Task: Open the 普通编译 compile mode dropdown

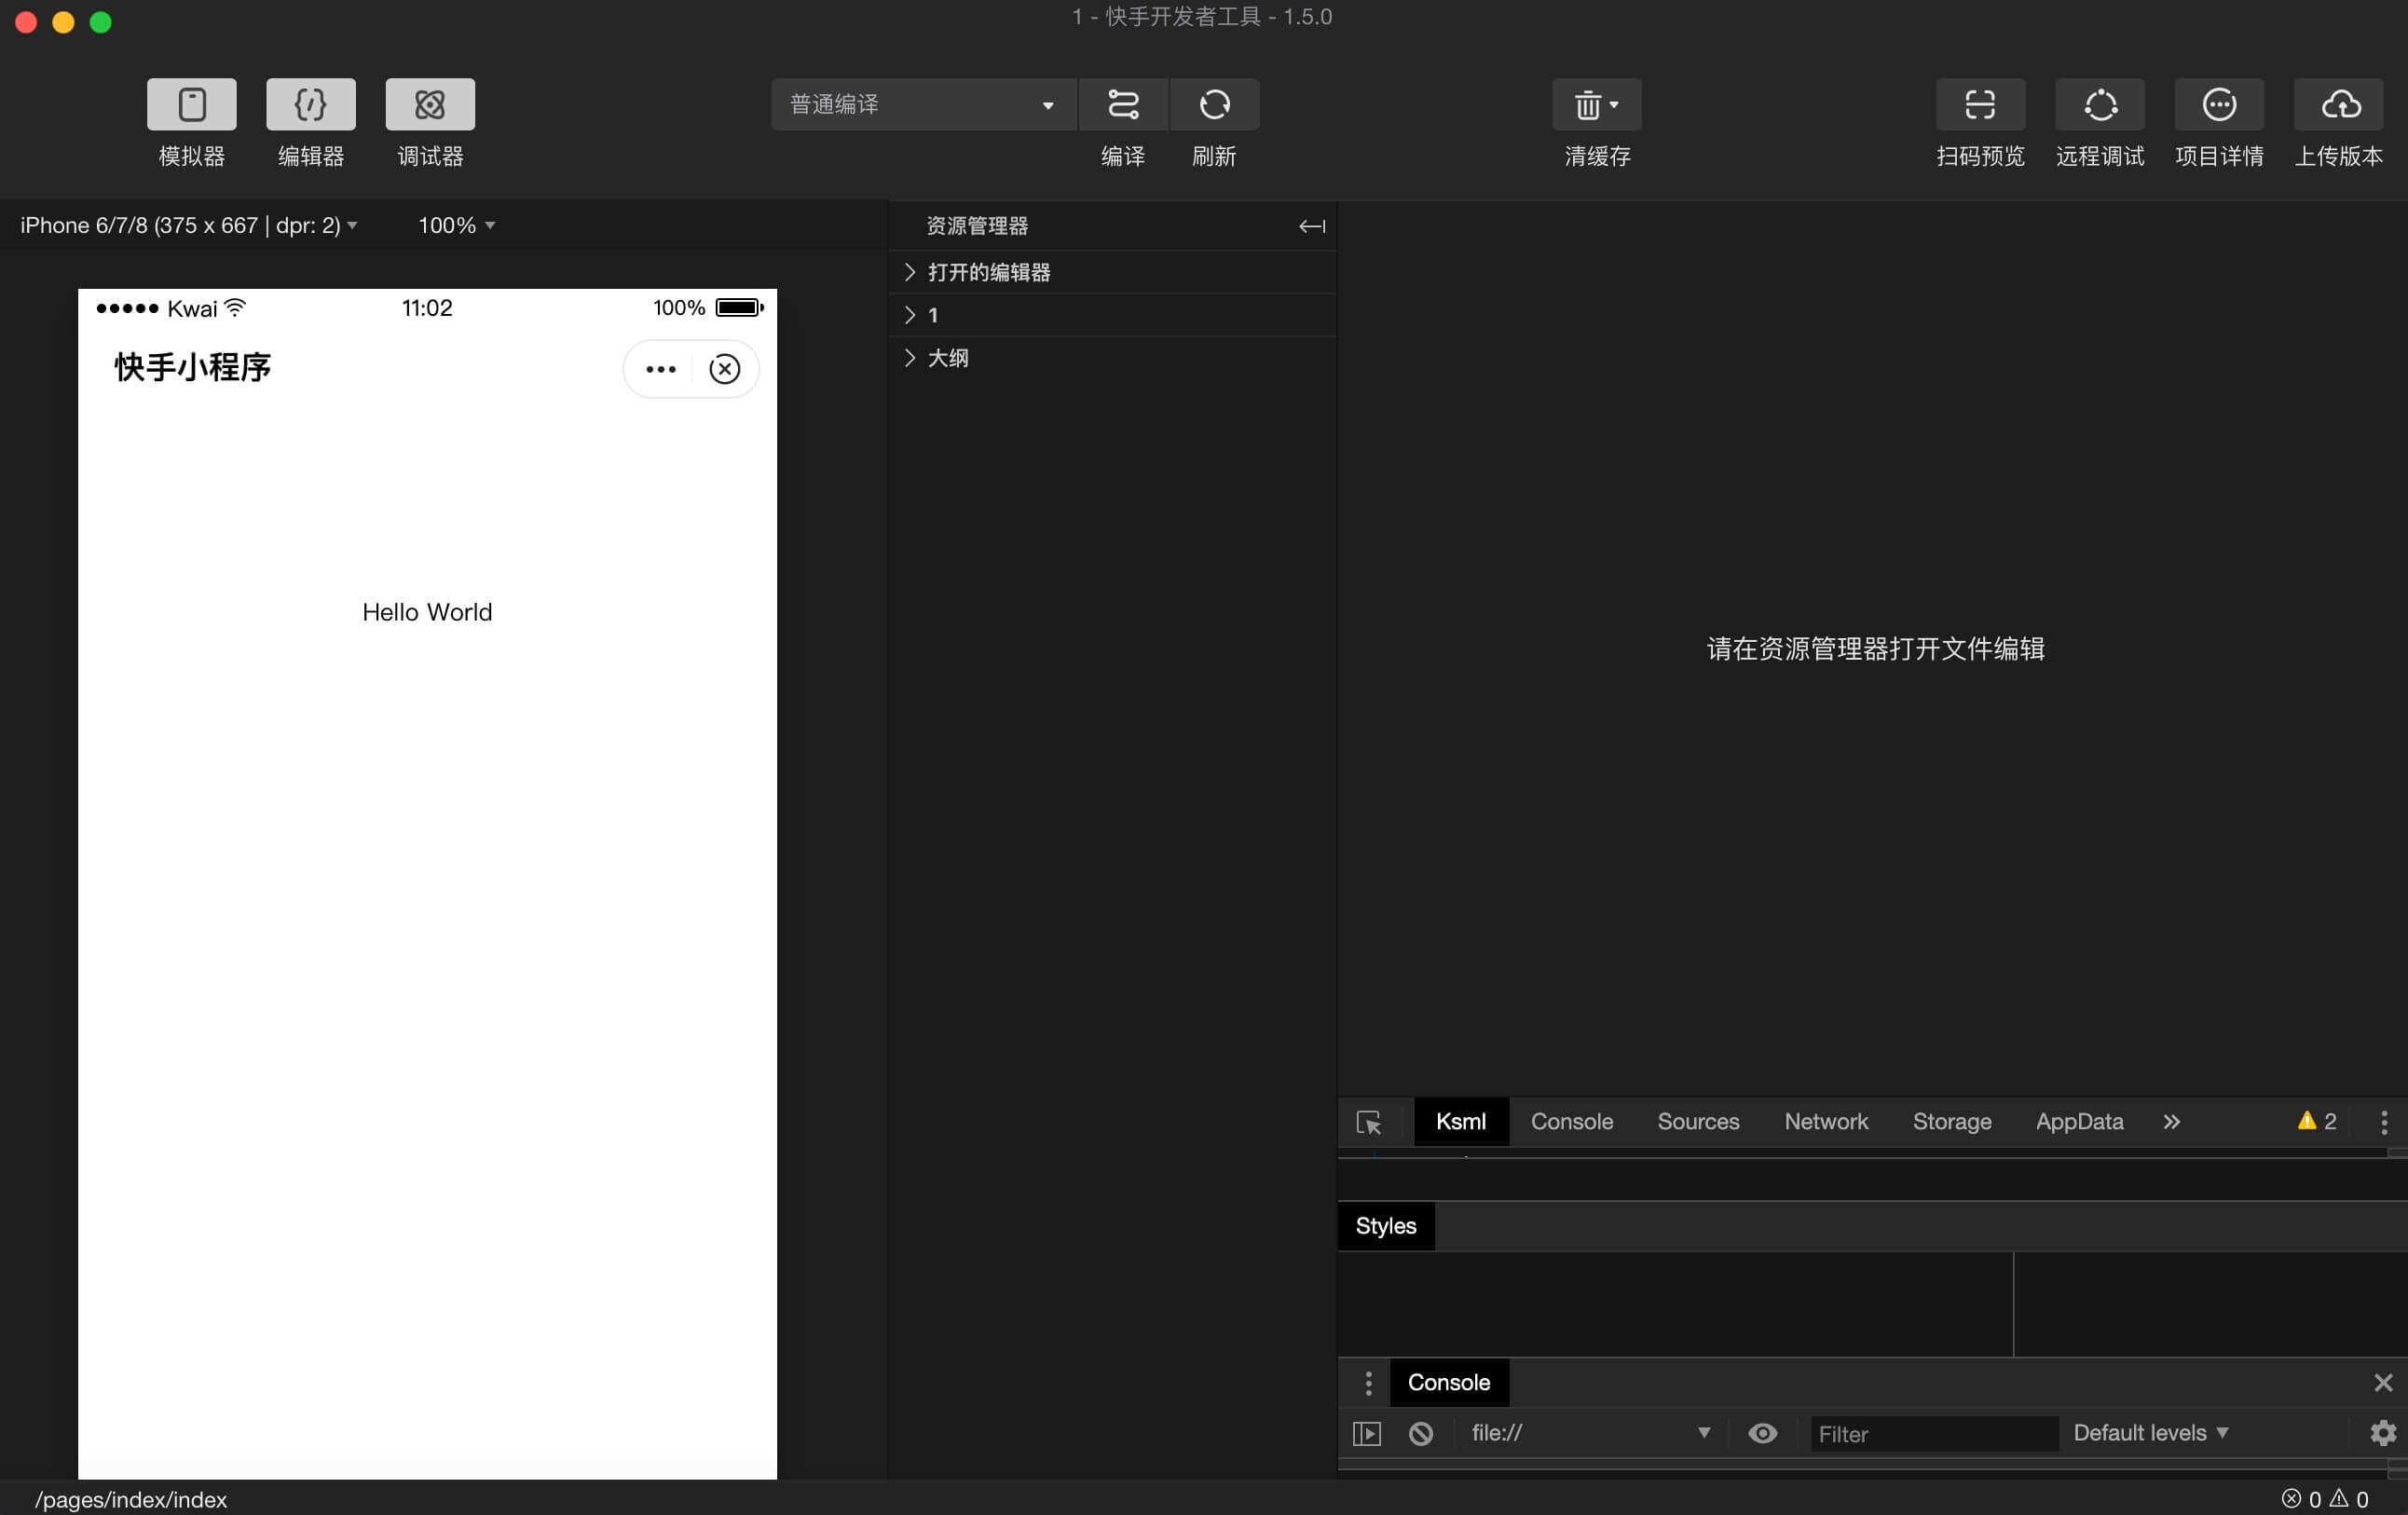Action: click(923, 104)
